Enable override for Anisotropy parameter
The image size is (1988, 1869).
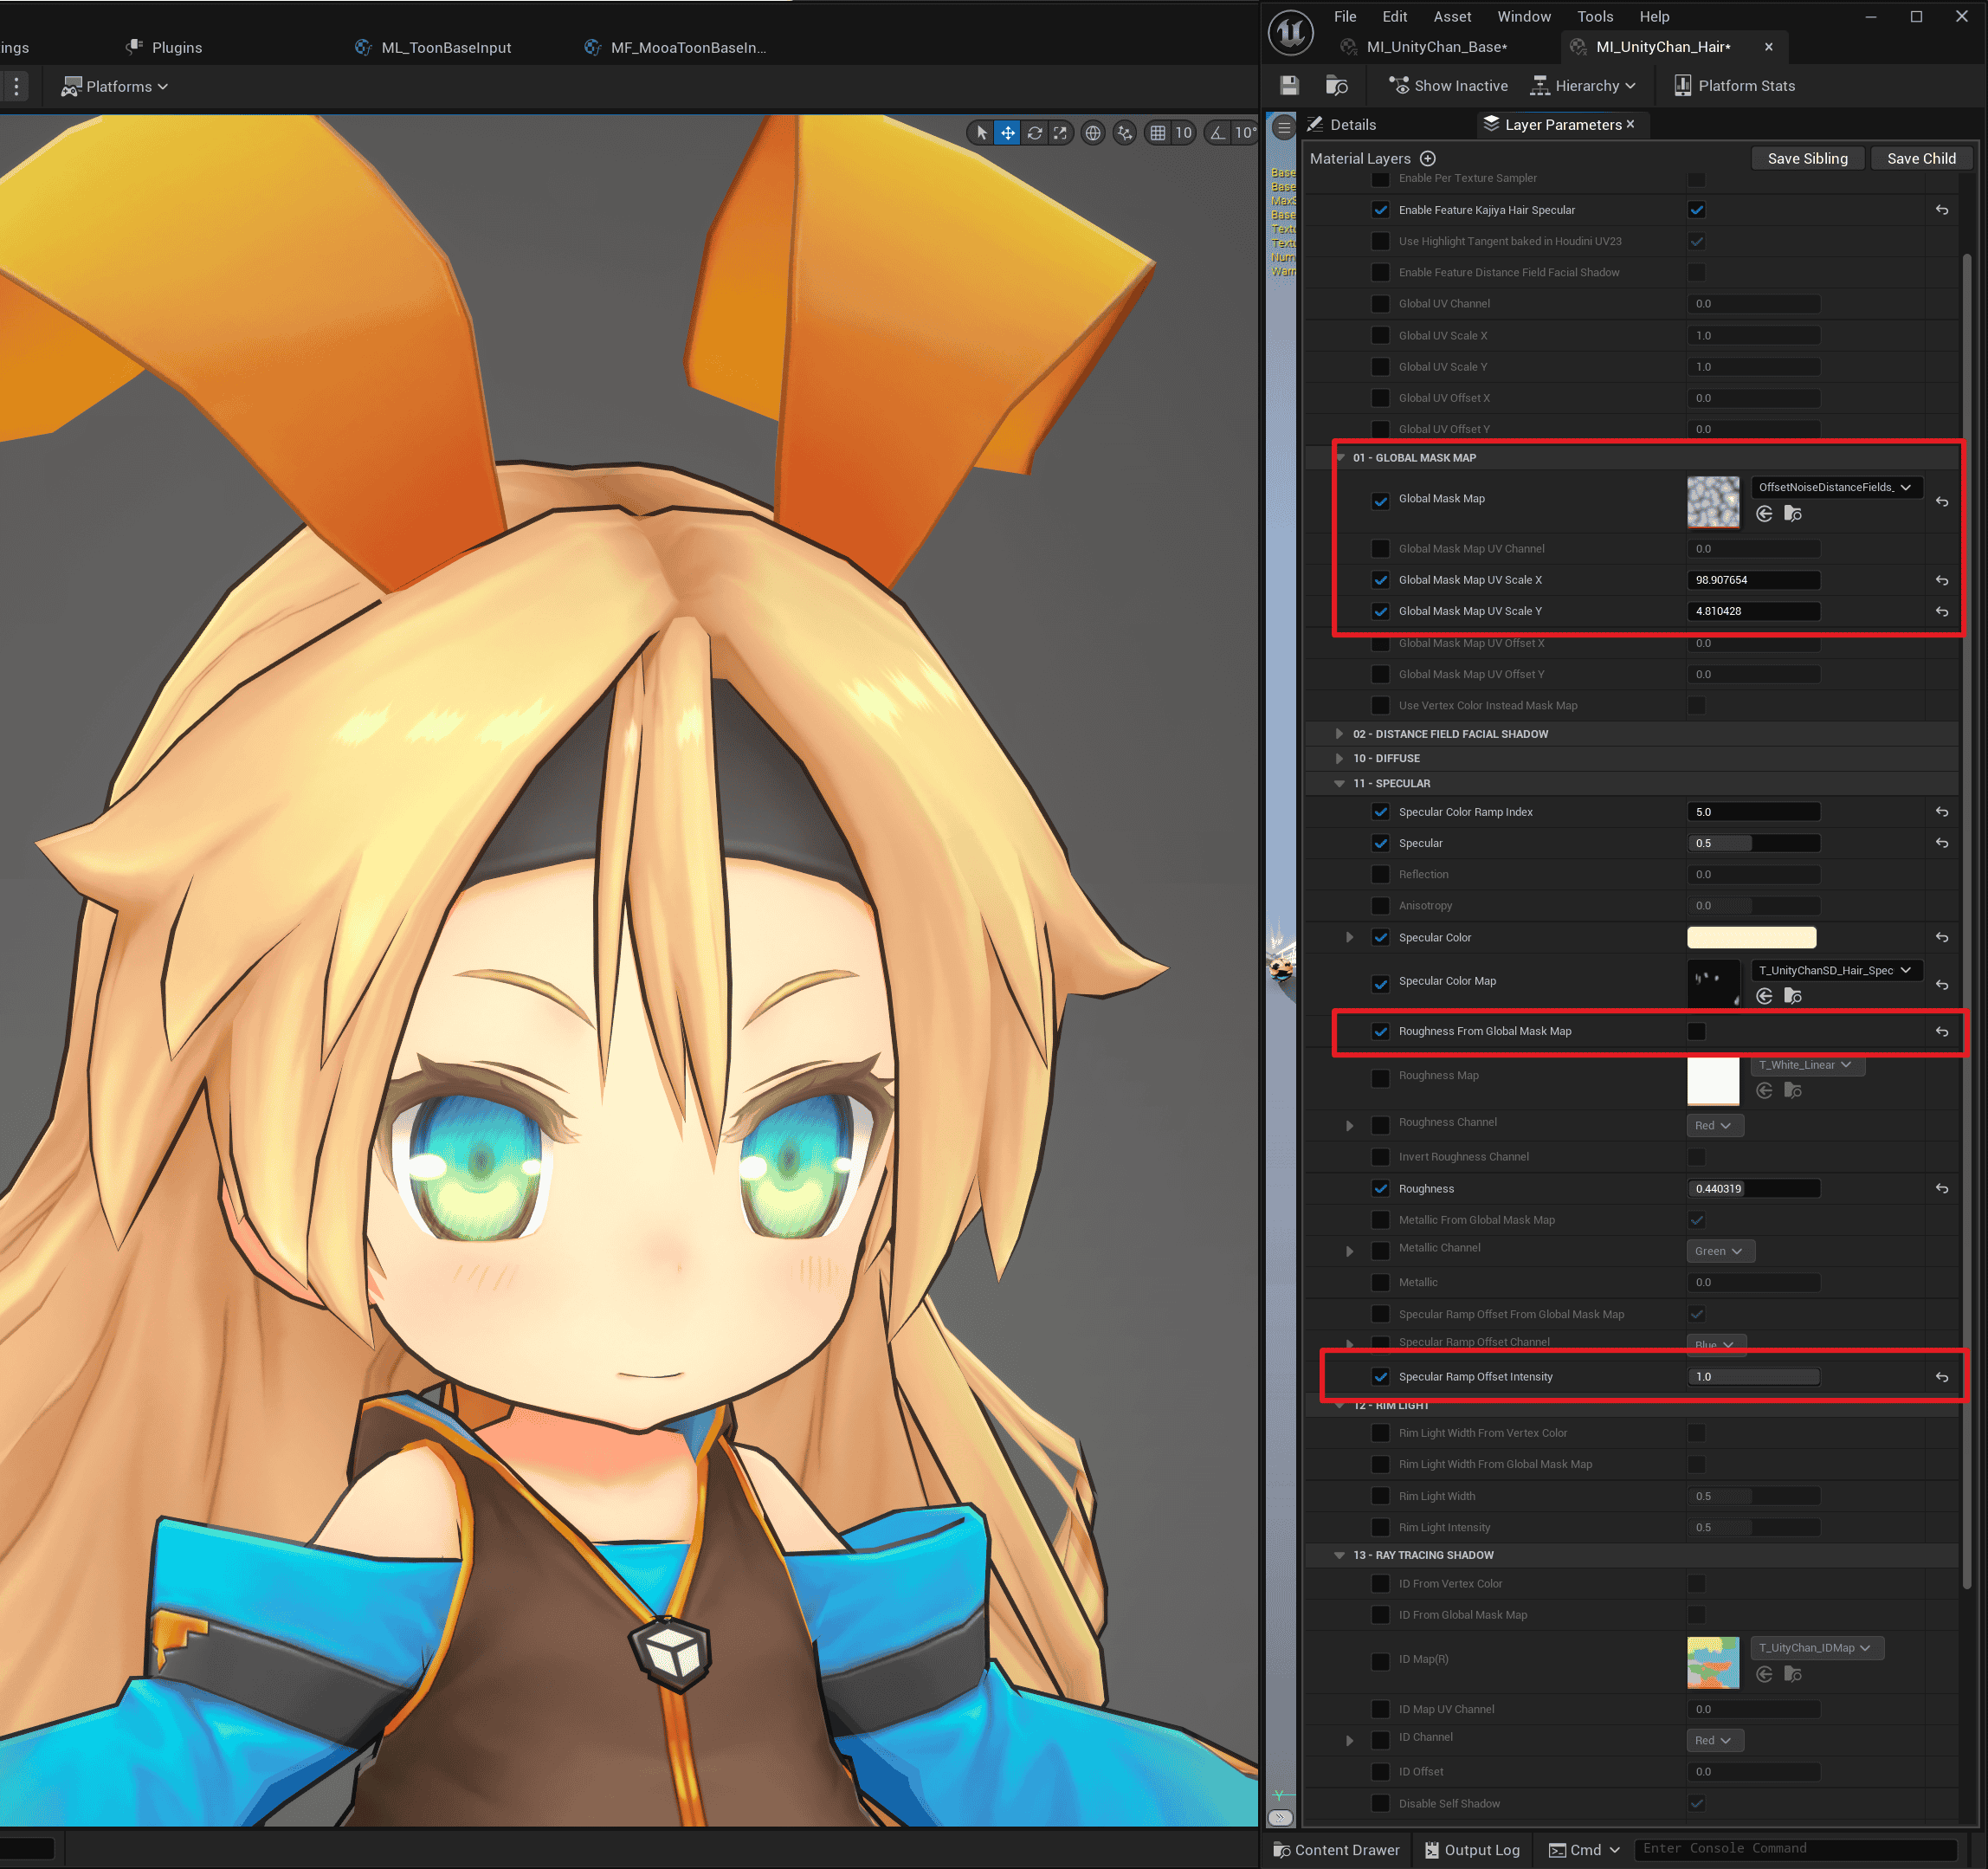(1380, 906)
